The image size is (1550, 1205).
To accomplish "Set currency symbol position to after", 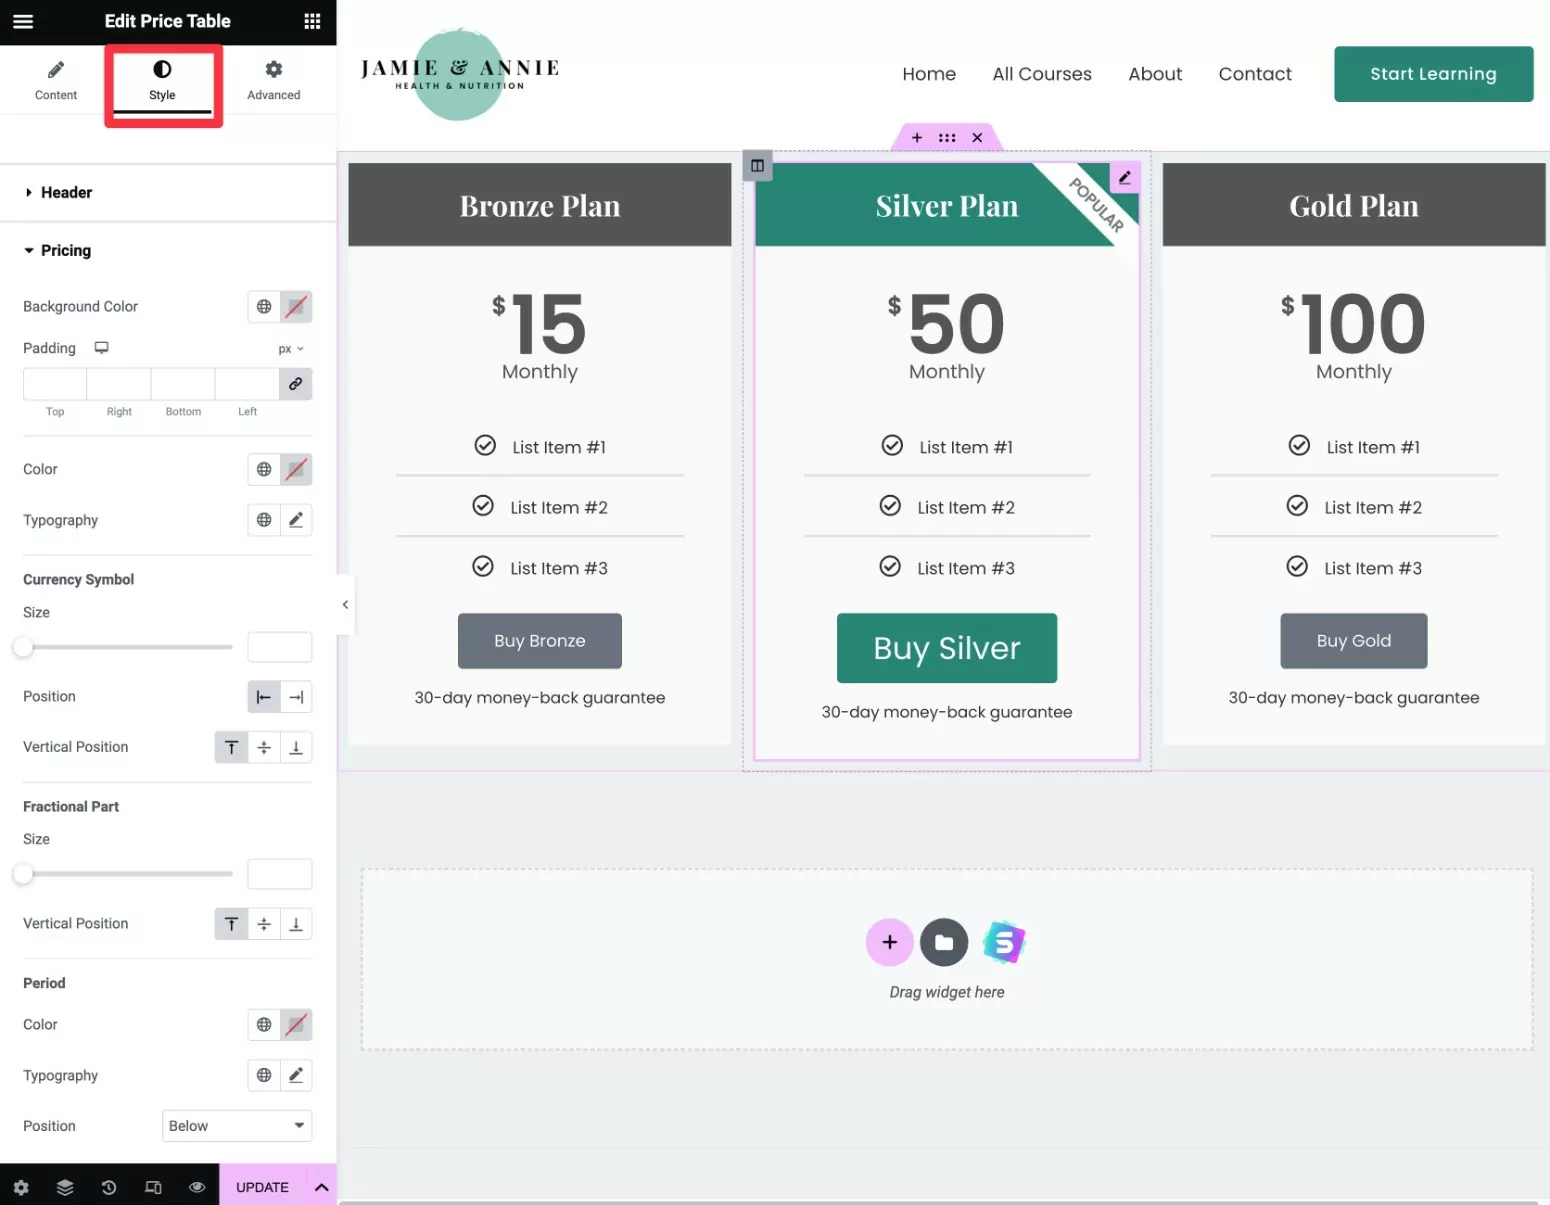I will [x=296, y=697].
